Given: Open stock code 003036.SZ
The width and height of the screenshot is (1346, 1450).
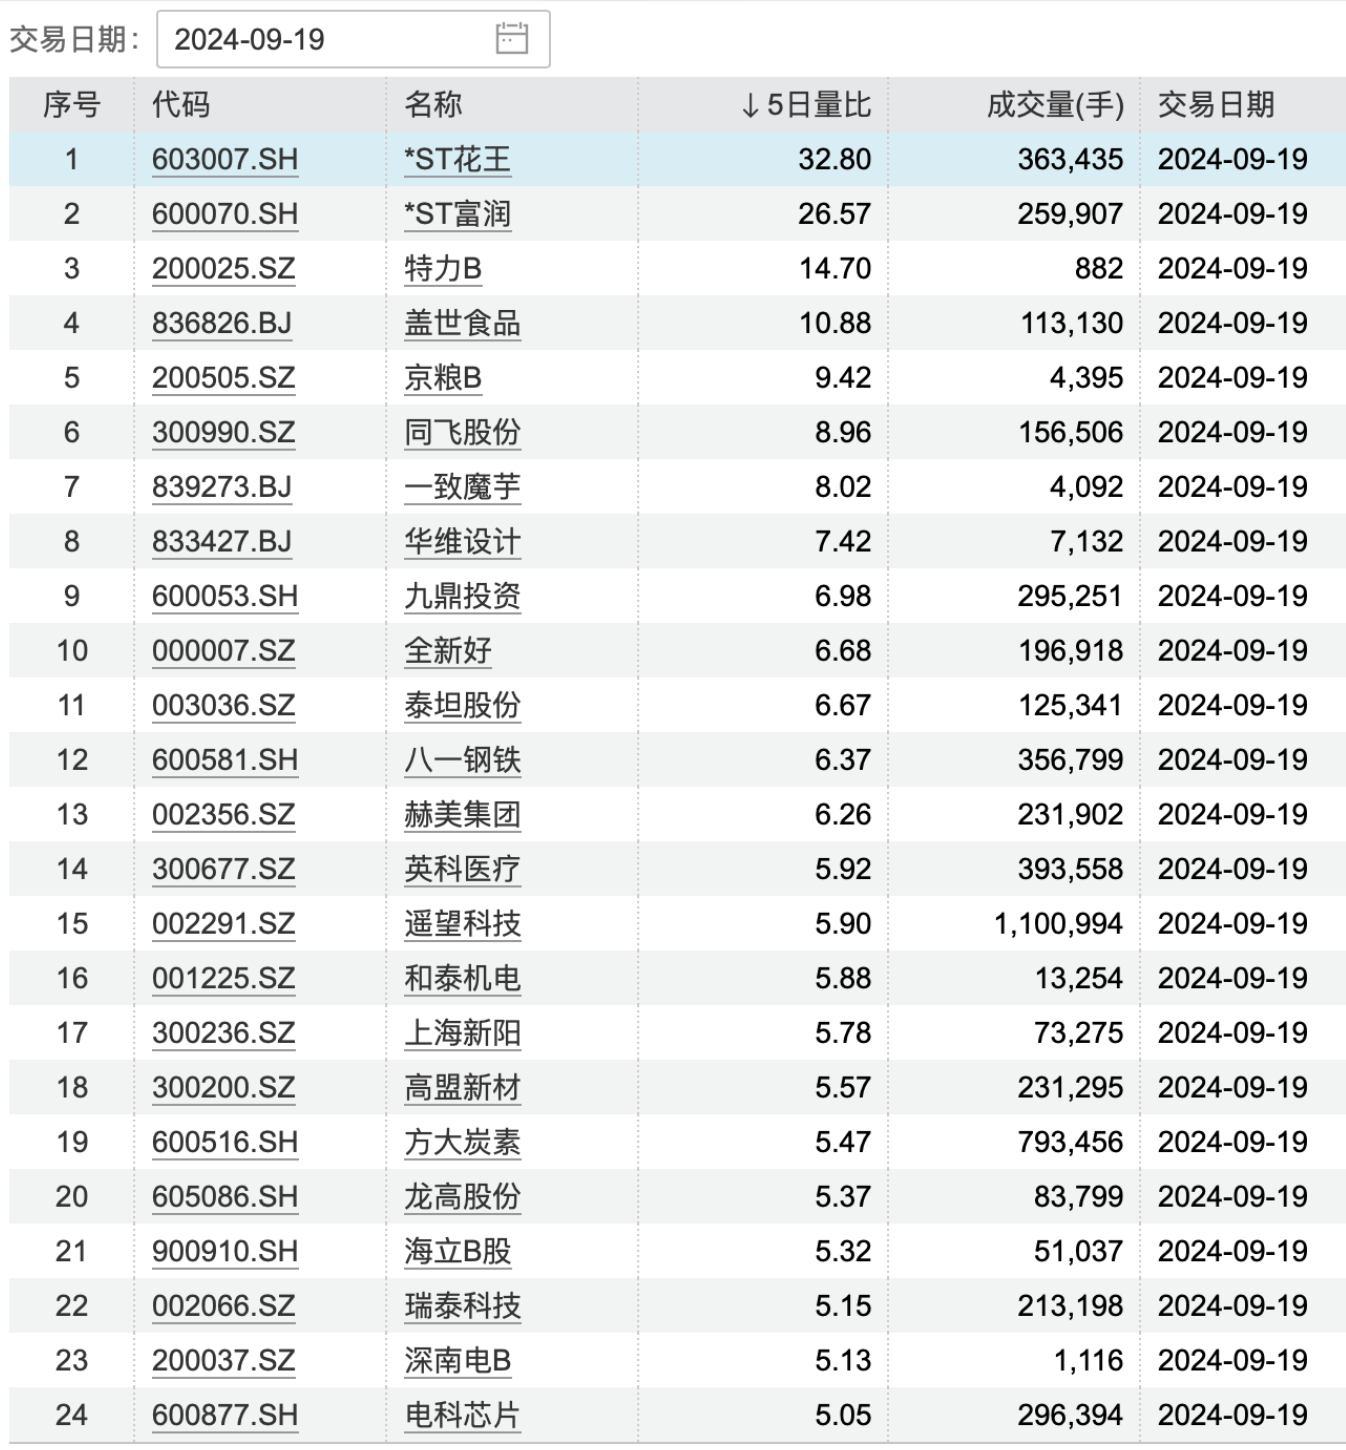Looking at the screenshot, I should [x=224, y=705].
